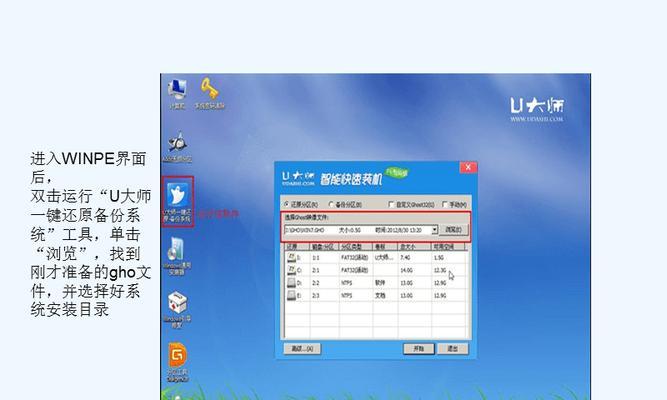Click the 浏览 browse button

[453, 230]
